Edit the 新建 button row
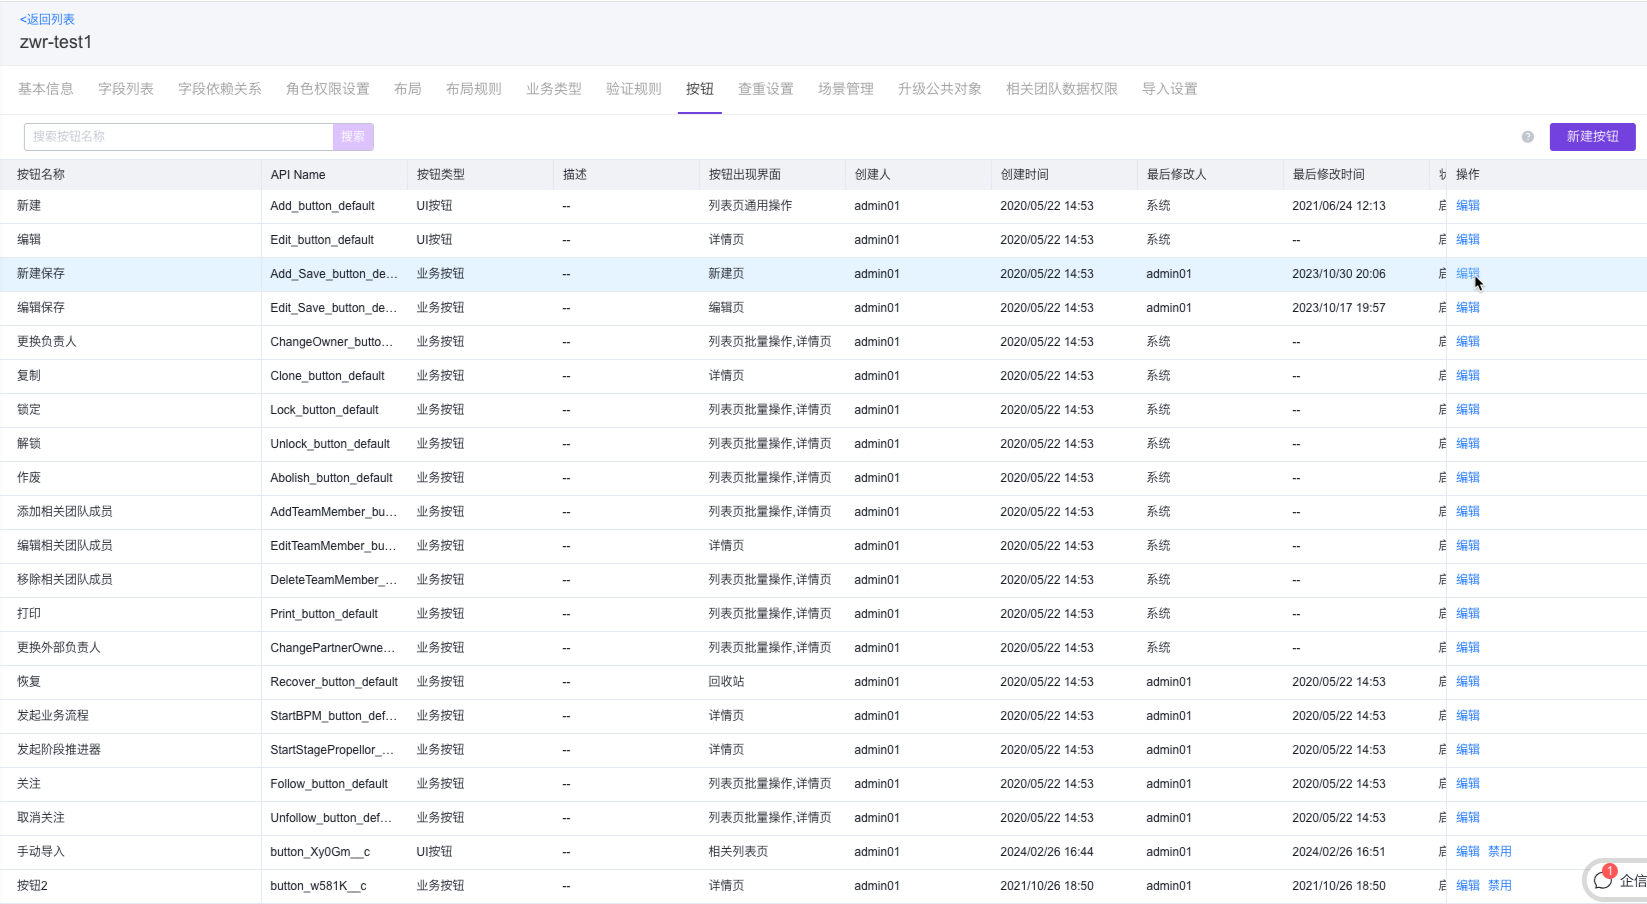This screenshot has height=904, width=1647. pyautogui.click(x=1467, y=205)
